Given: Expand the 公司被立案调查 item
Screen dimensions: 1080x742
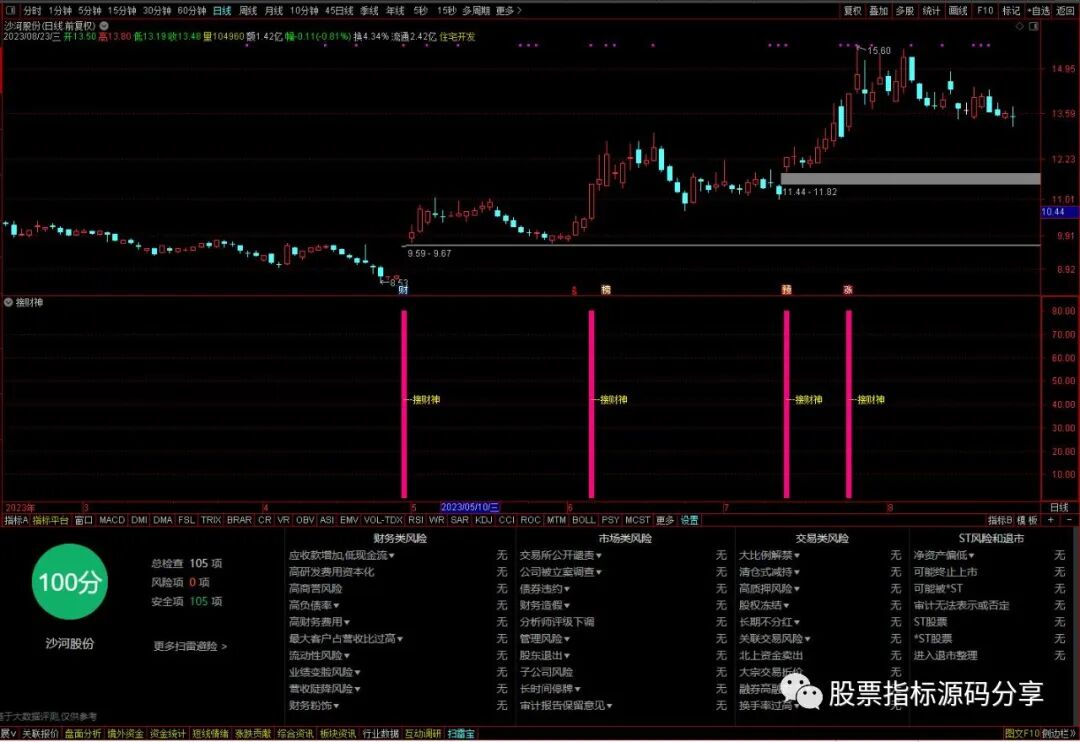Looking at the screenshot, I should pyautogui.click(x=561, y=572).
